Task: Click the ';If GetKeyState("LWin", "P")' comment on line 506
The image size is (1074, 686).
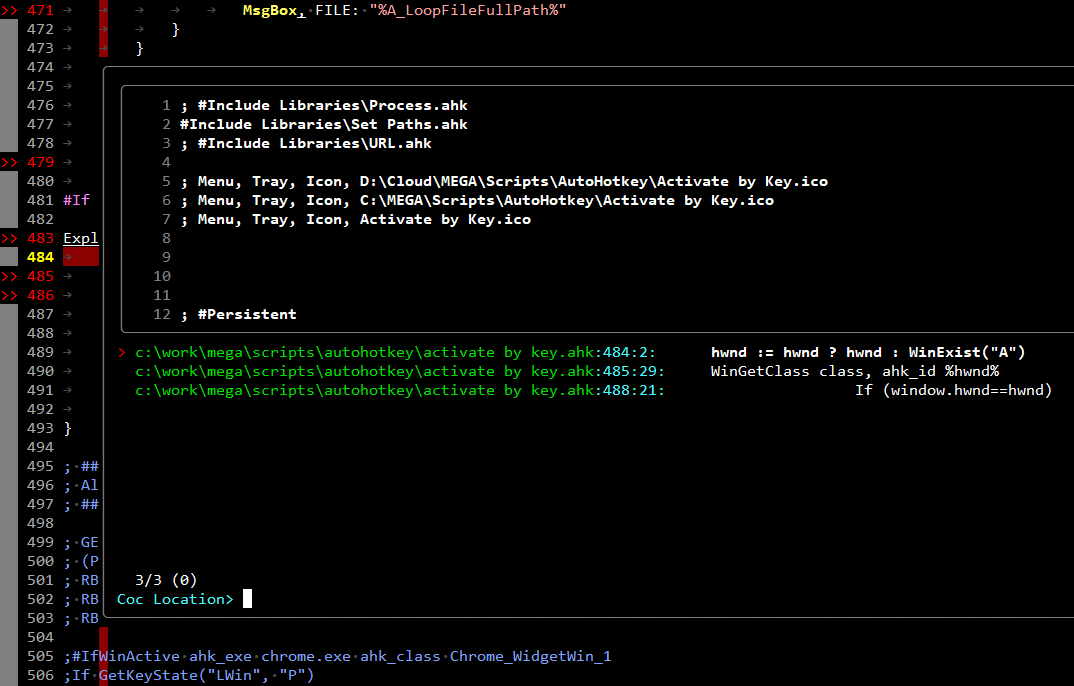Action: [x=188, y=675]
